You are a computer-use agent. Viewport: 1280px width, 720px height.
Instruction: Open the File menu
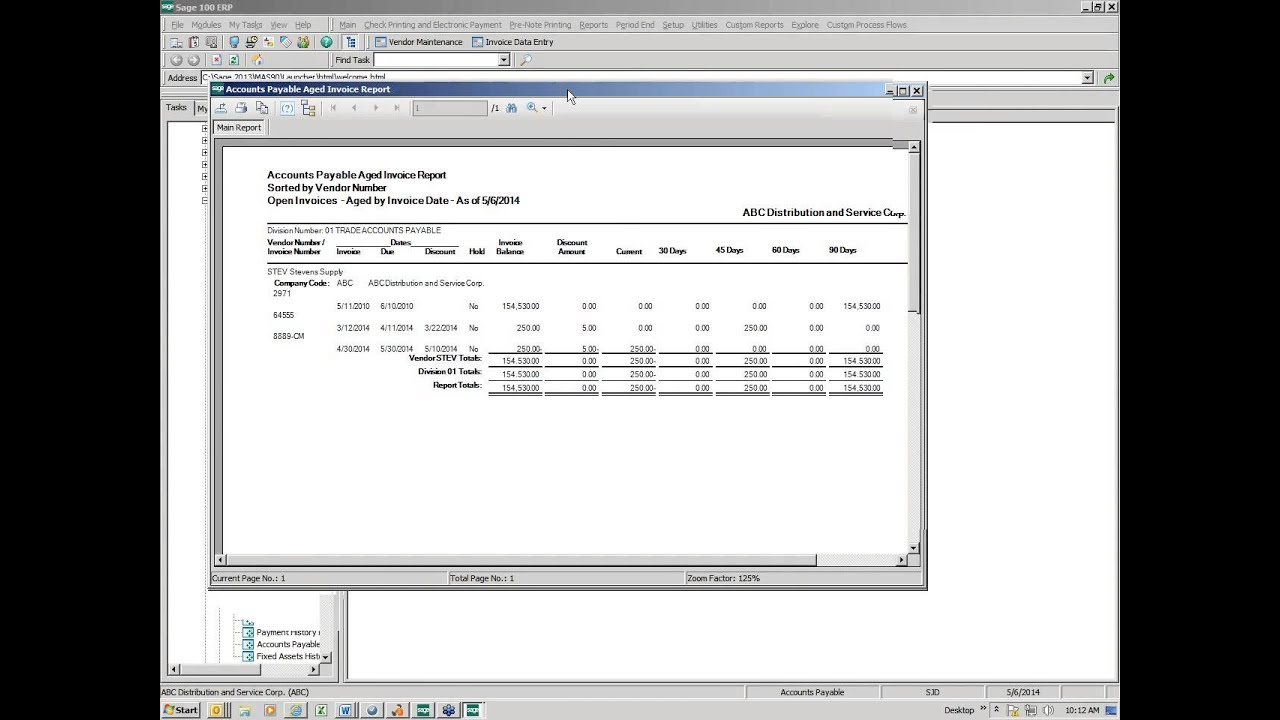(x=177, y=25)
